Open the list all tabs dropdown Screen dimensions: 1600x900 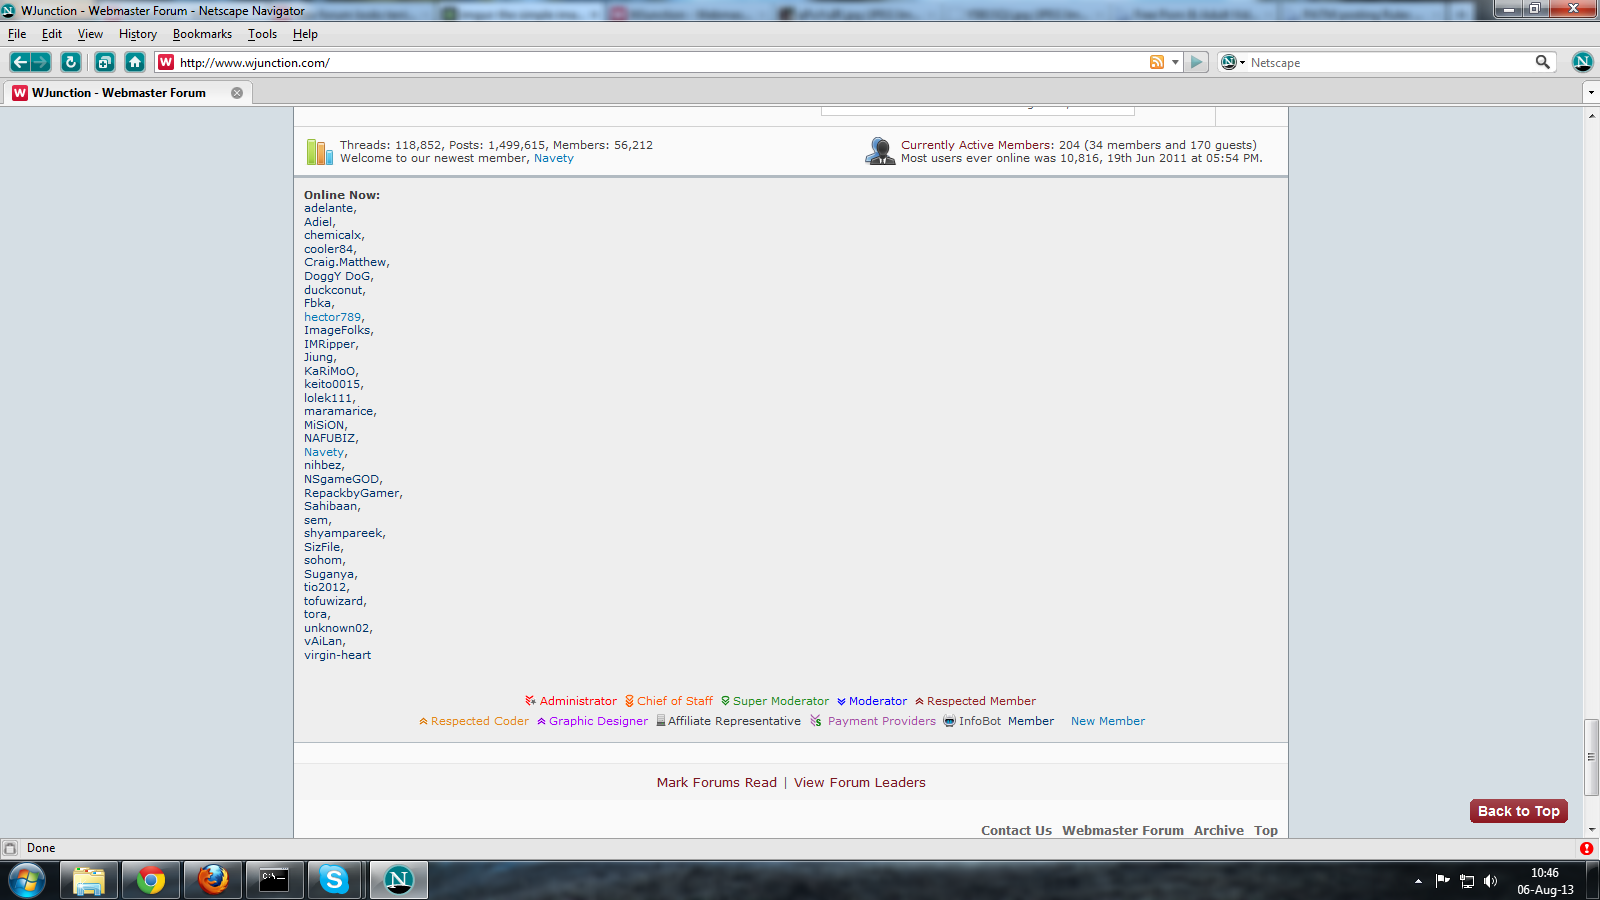point(1590,93)
